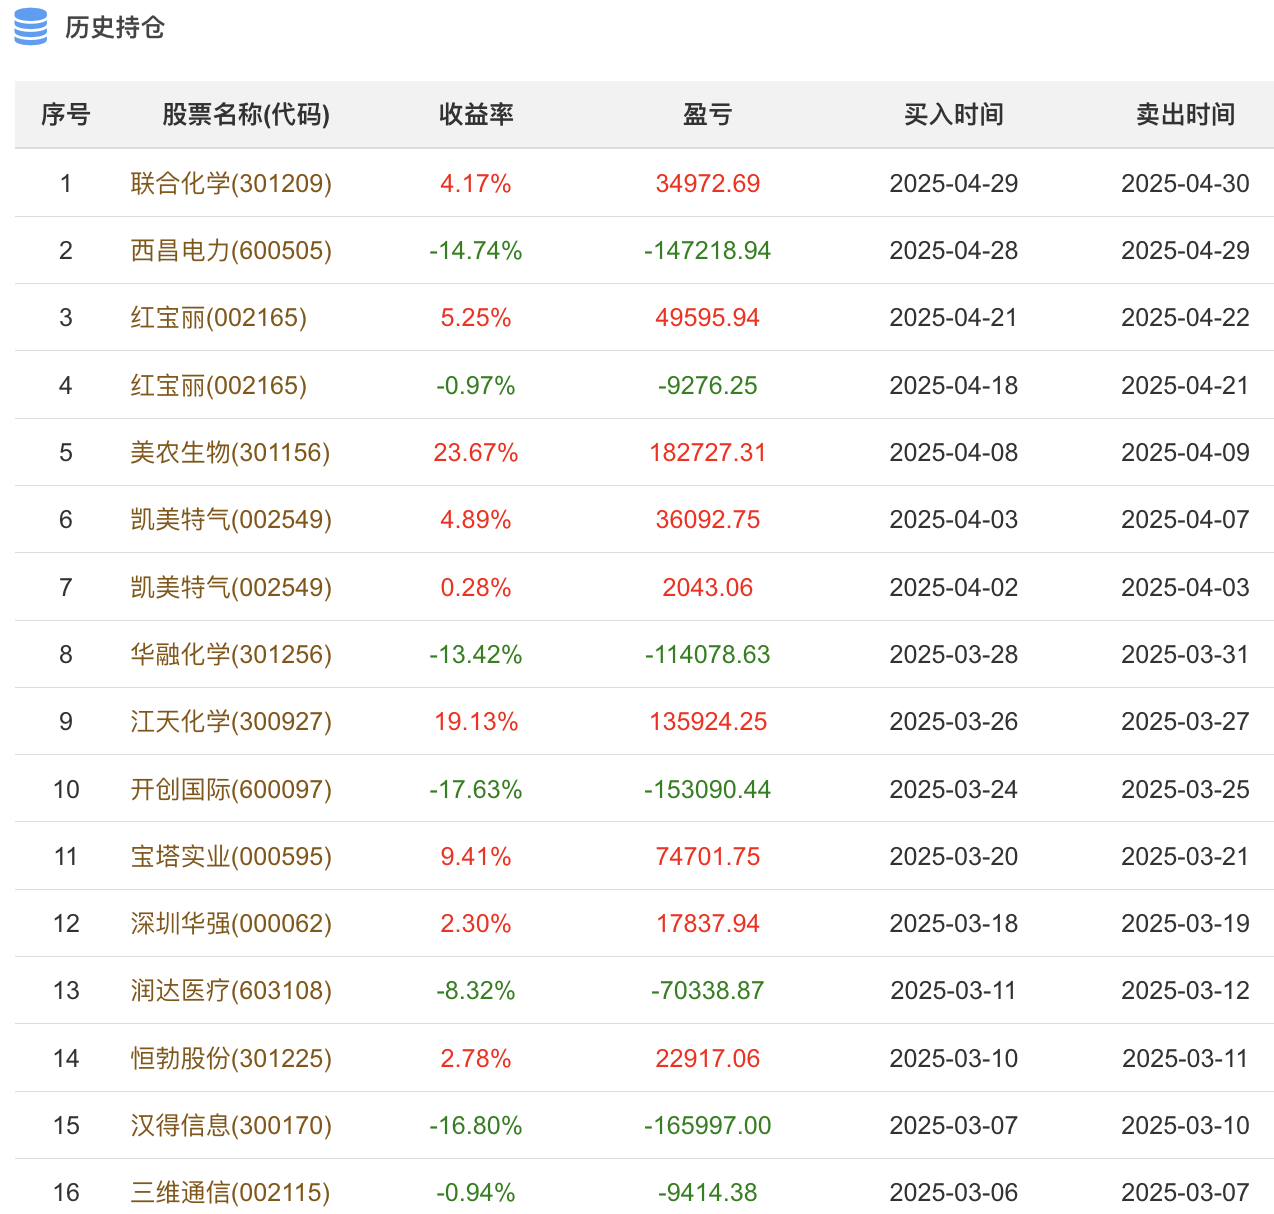Screen dimensions: 1274x1214
Task: Select the loss figure -153090.44
Action: [708, 790]
